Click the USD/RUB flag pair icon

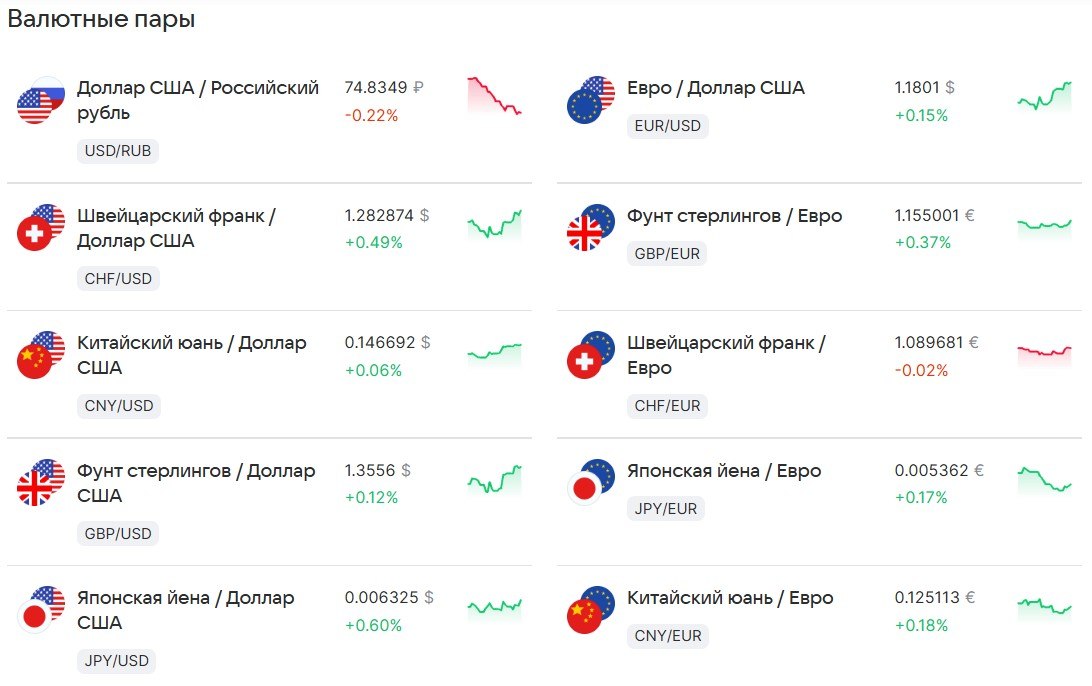(x=41, y=100)
